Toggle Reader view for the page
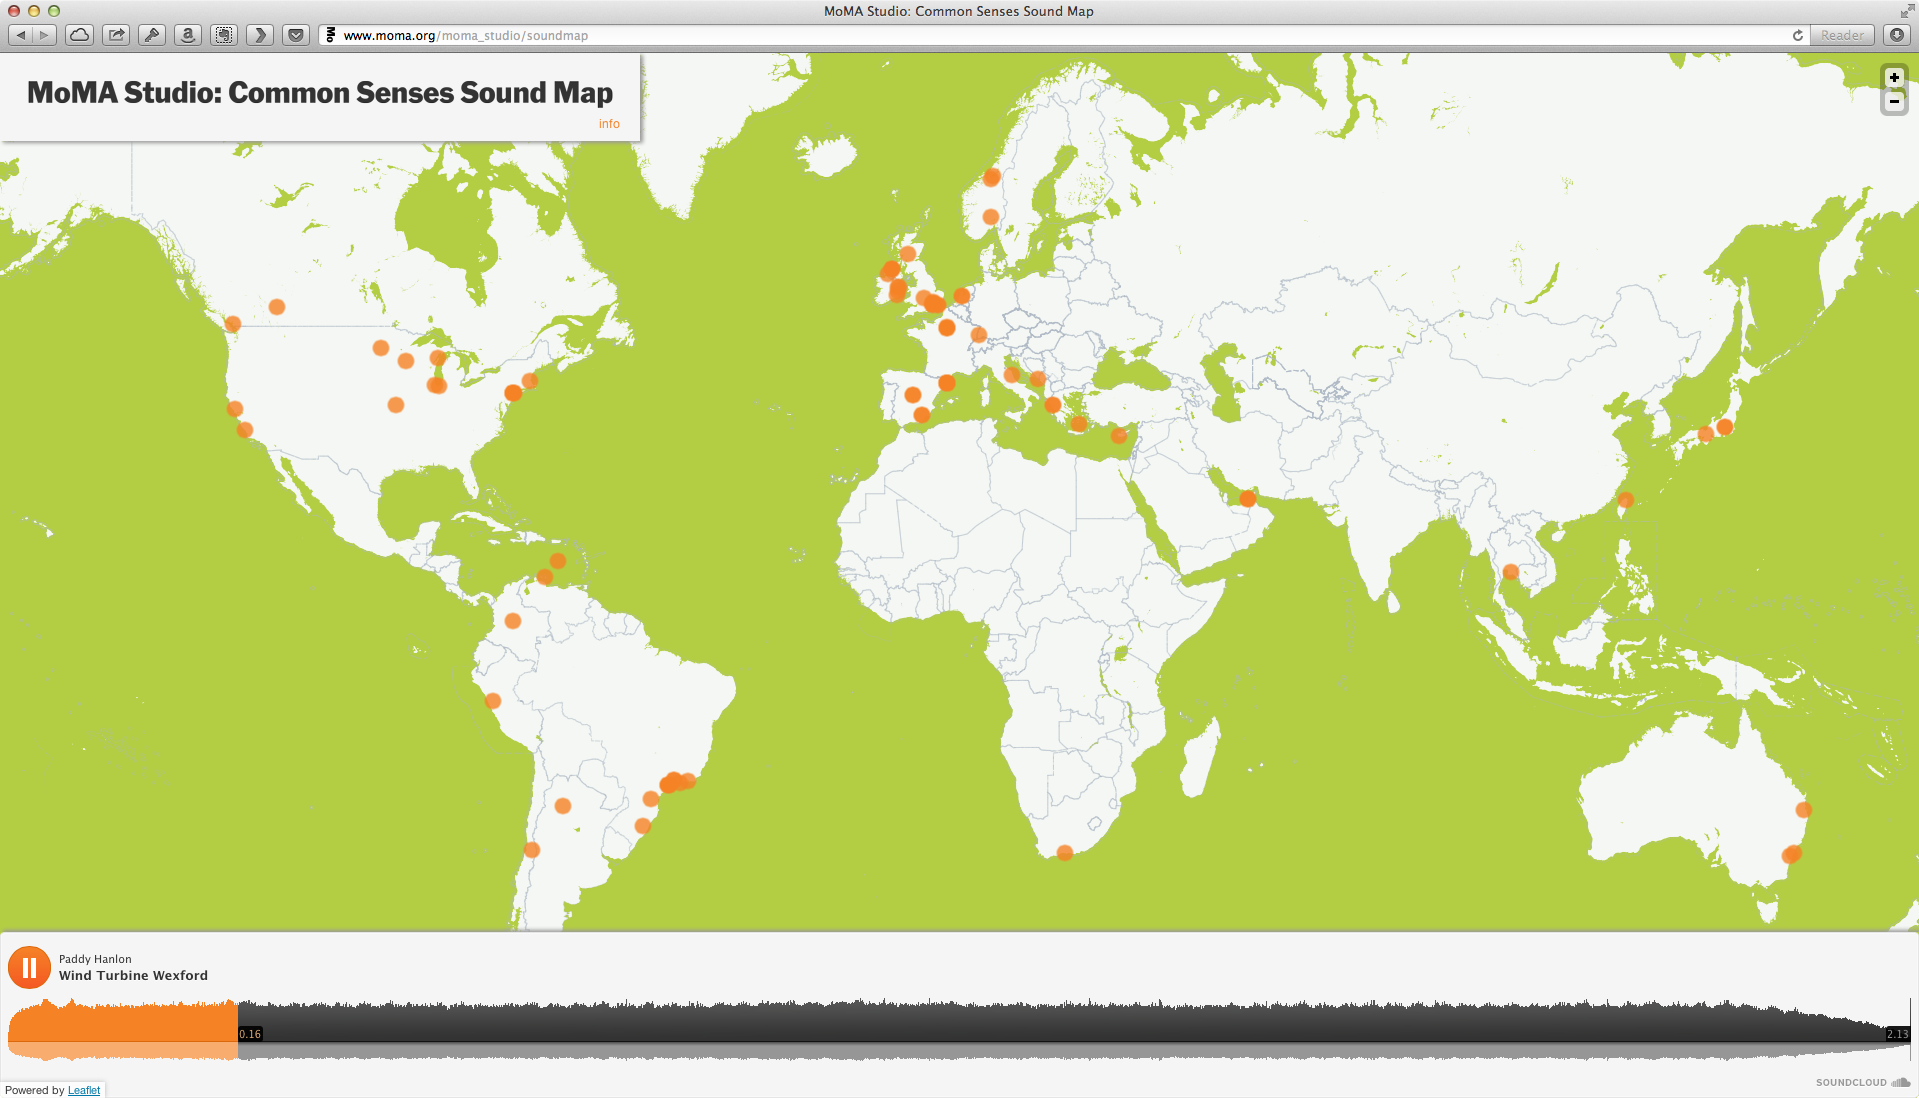The height and width of the screenshot is (1098, 1919). pyautogui.click(x=1841, y=35)
